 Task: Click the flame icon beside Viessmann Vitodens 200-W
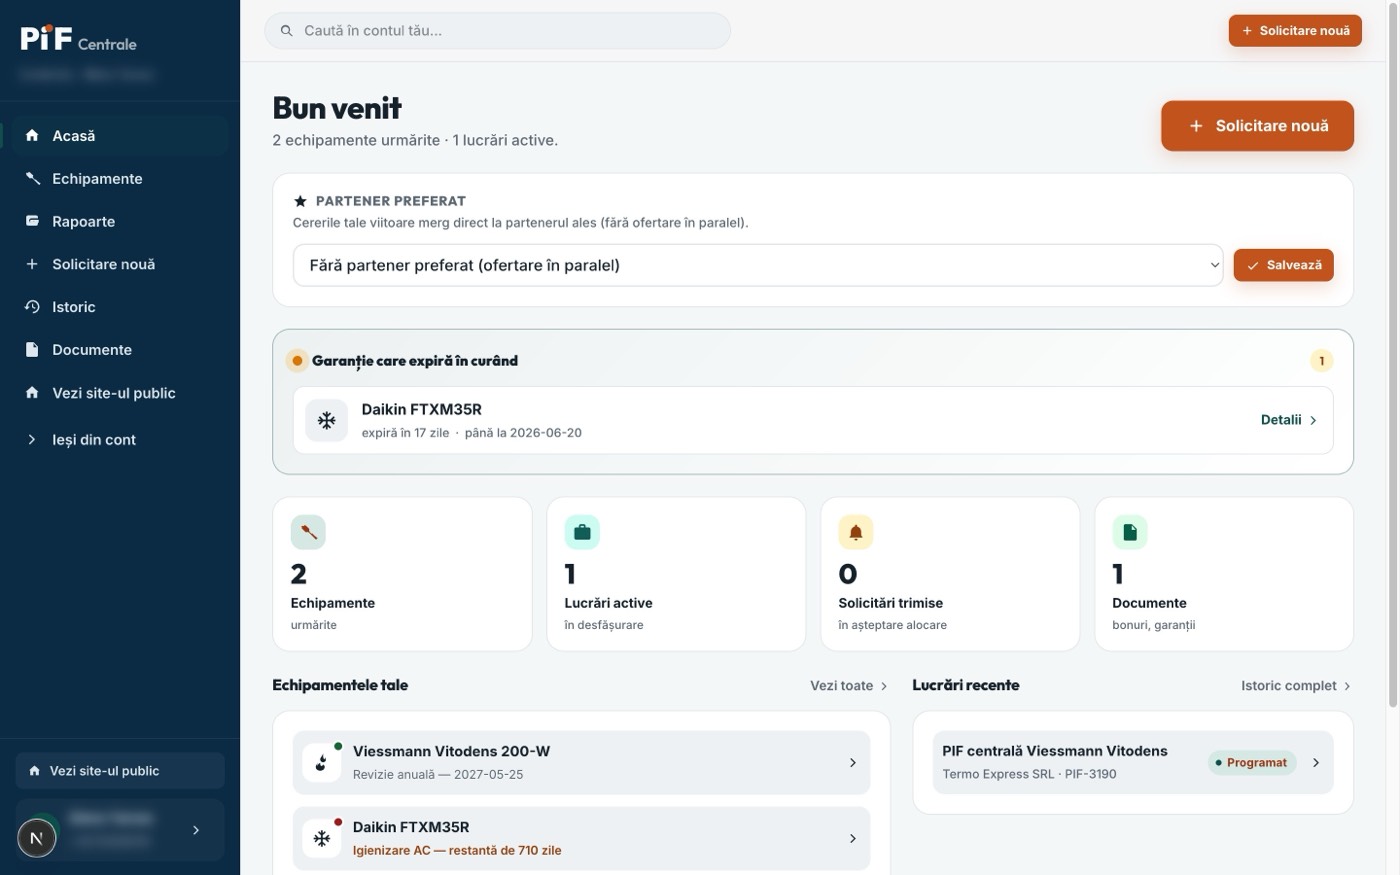tap(322, 763)
